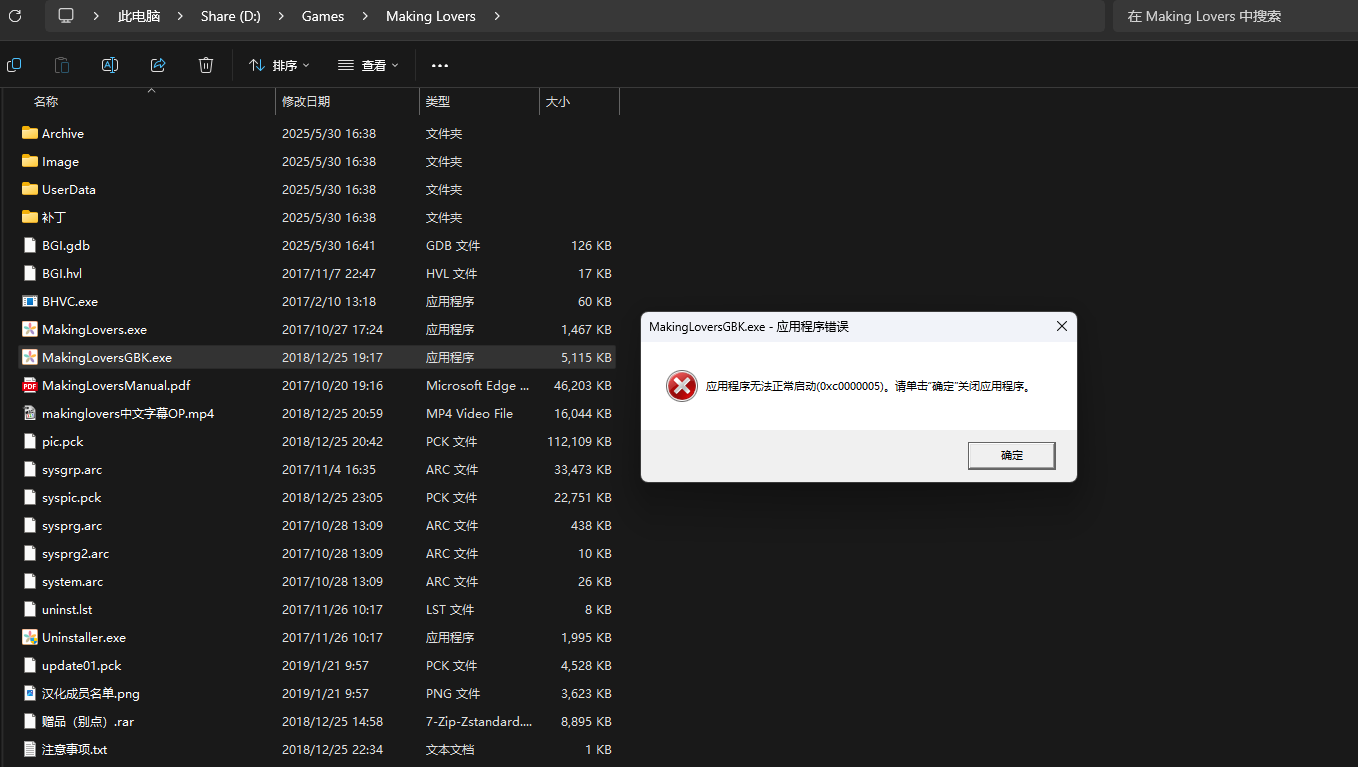Click the pic.pck file icon
The height and width of the screenshot is (767, 1358).
point(30,441)
